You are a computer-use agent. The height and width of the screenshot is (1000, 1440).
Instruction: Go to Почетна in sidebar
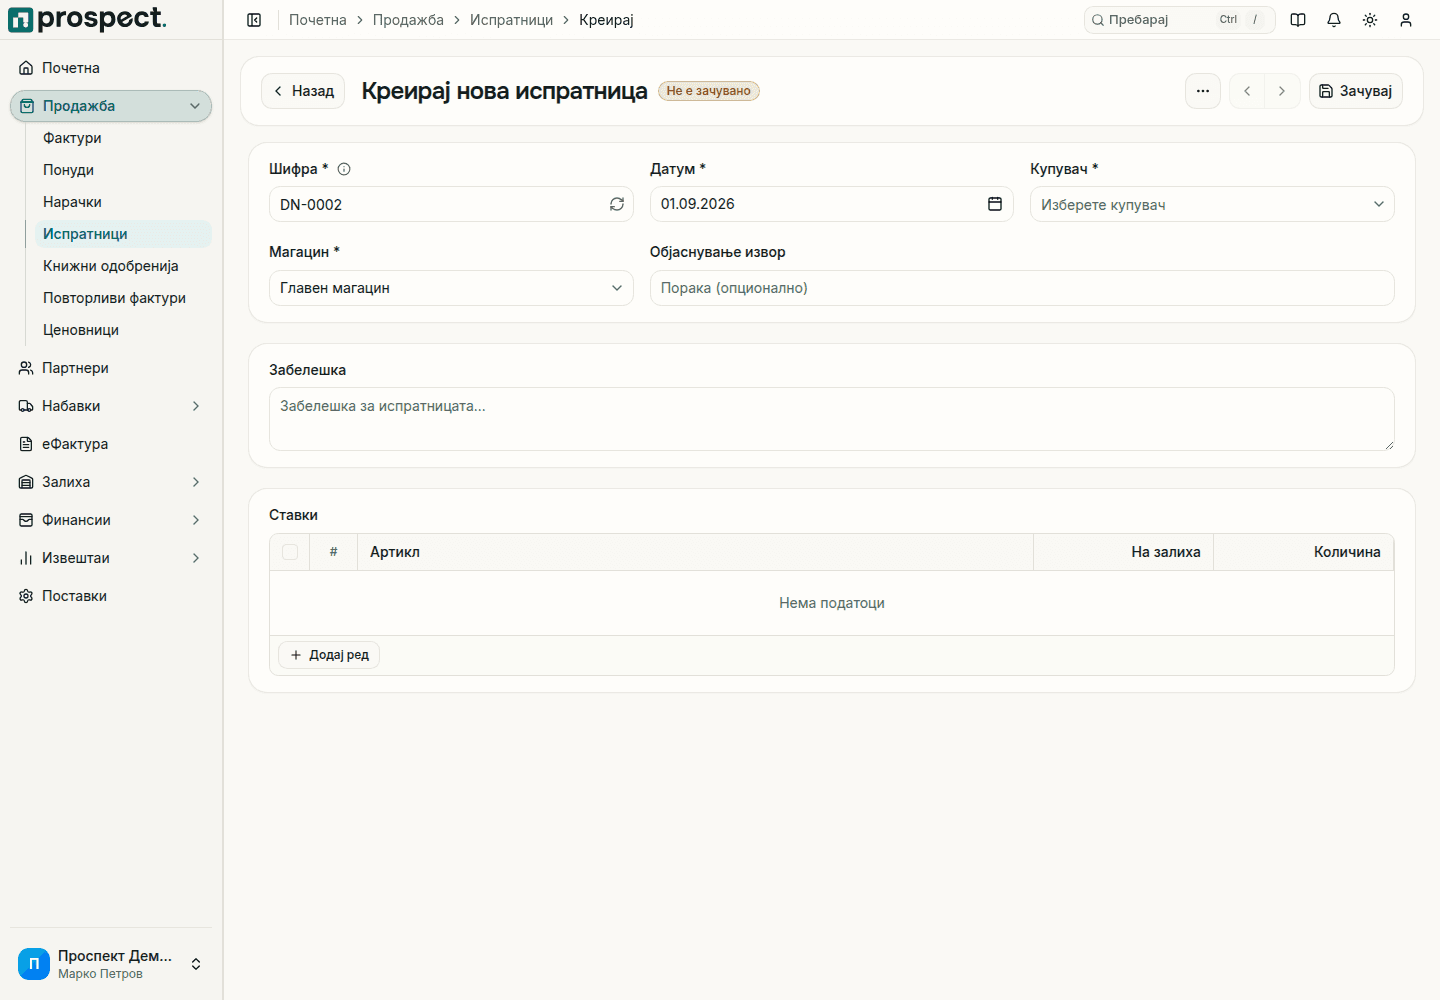pos(111,68)
